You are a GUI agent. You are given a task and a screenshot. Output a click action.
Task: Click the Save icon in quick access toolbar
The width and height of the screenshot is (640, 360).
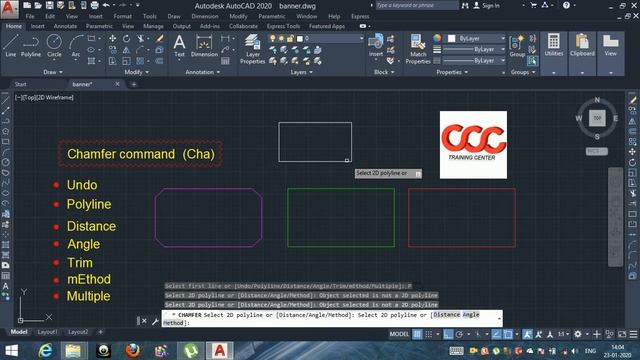click(49, 5)
